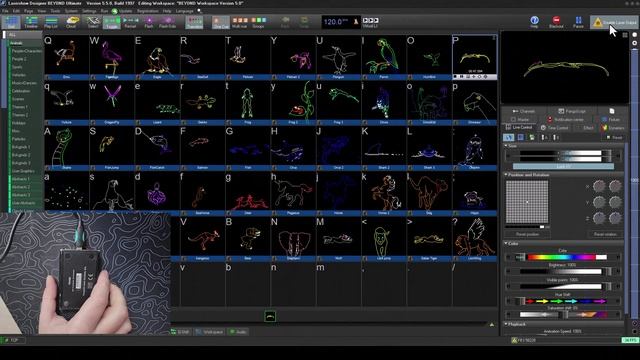
Task: Adjust the Visible points slider
Action: coord(562,287)
